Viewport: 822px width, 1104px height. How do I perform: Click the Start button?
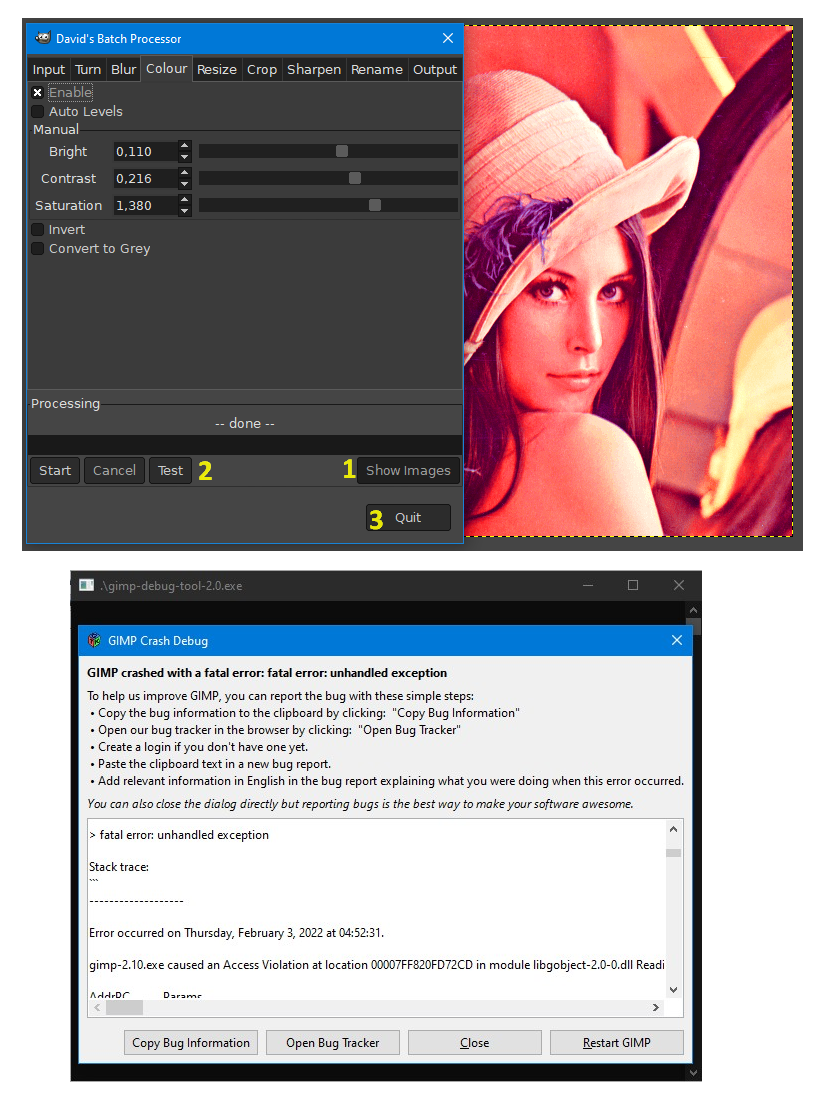[55, 470]
